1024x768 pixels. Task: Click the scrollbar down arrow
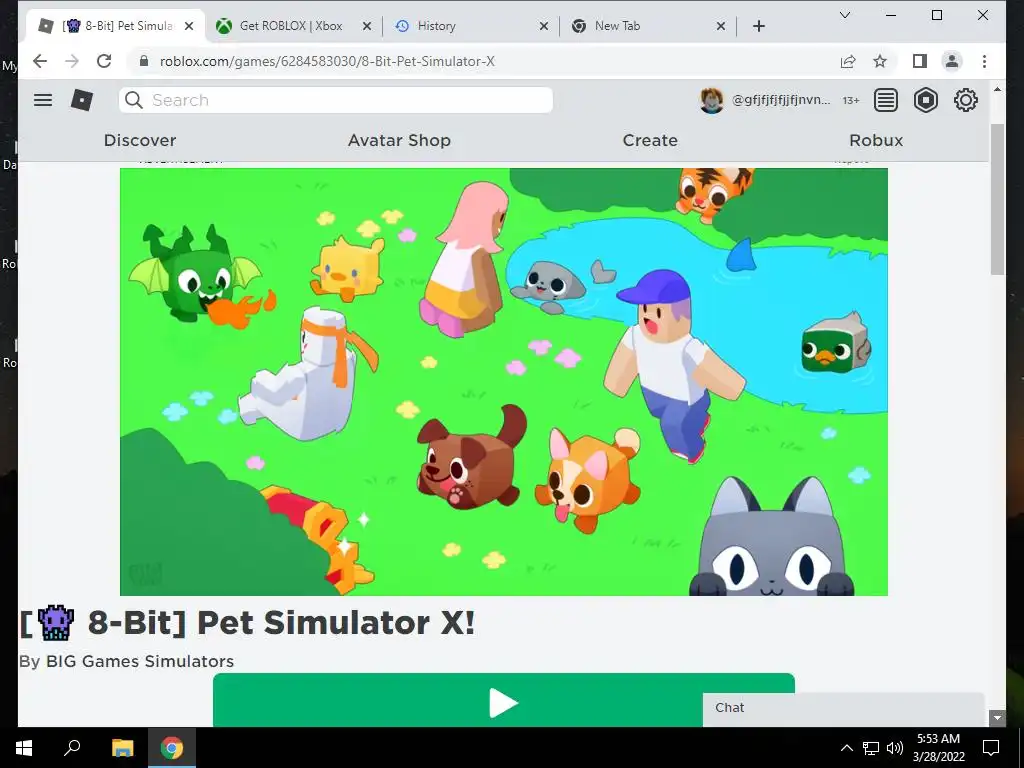997,718
